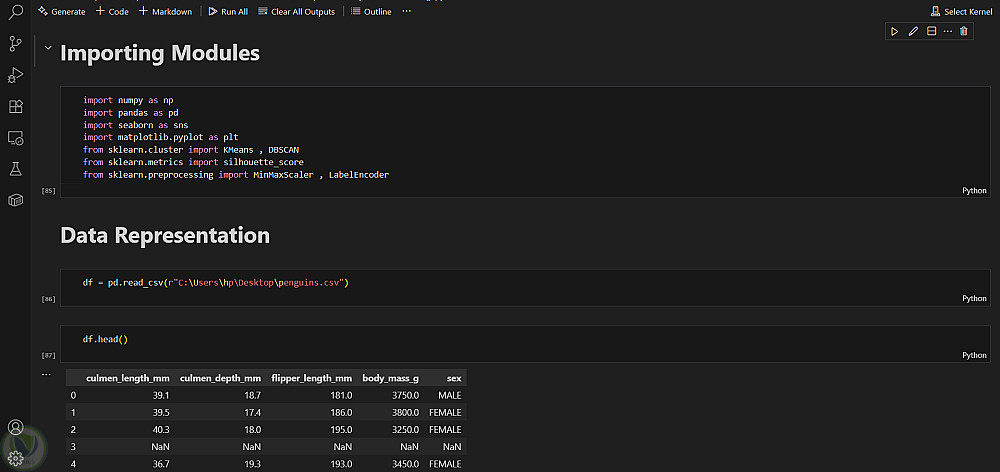The image size is (1000, 472).
Task: Click Run All in notebook toolbar
Action: click(x=228, y=11)
